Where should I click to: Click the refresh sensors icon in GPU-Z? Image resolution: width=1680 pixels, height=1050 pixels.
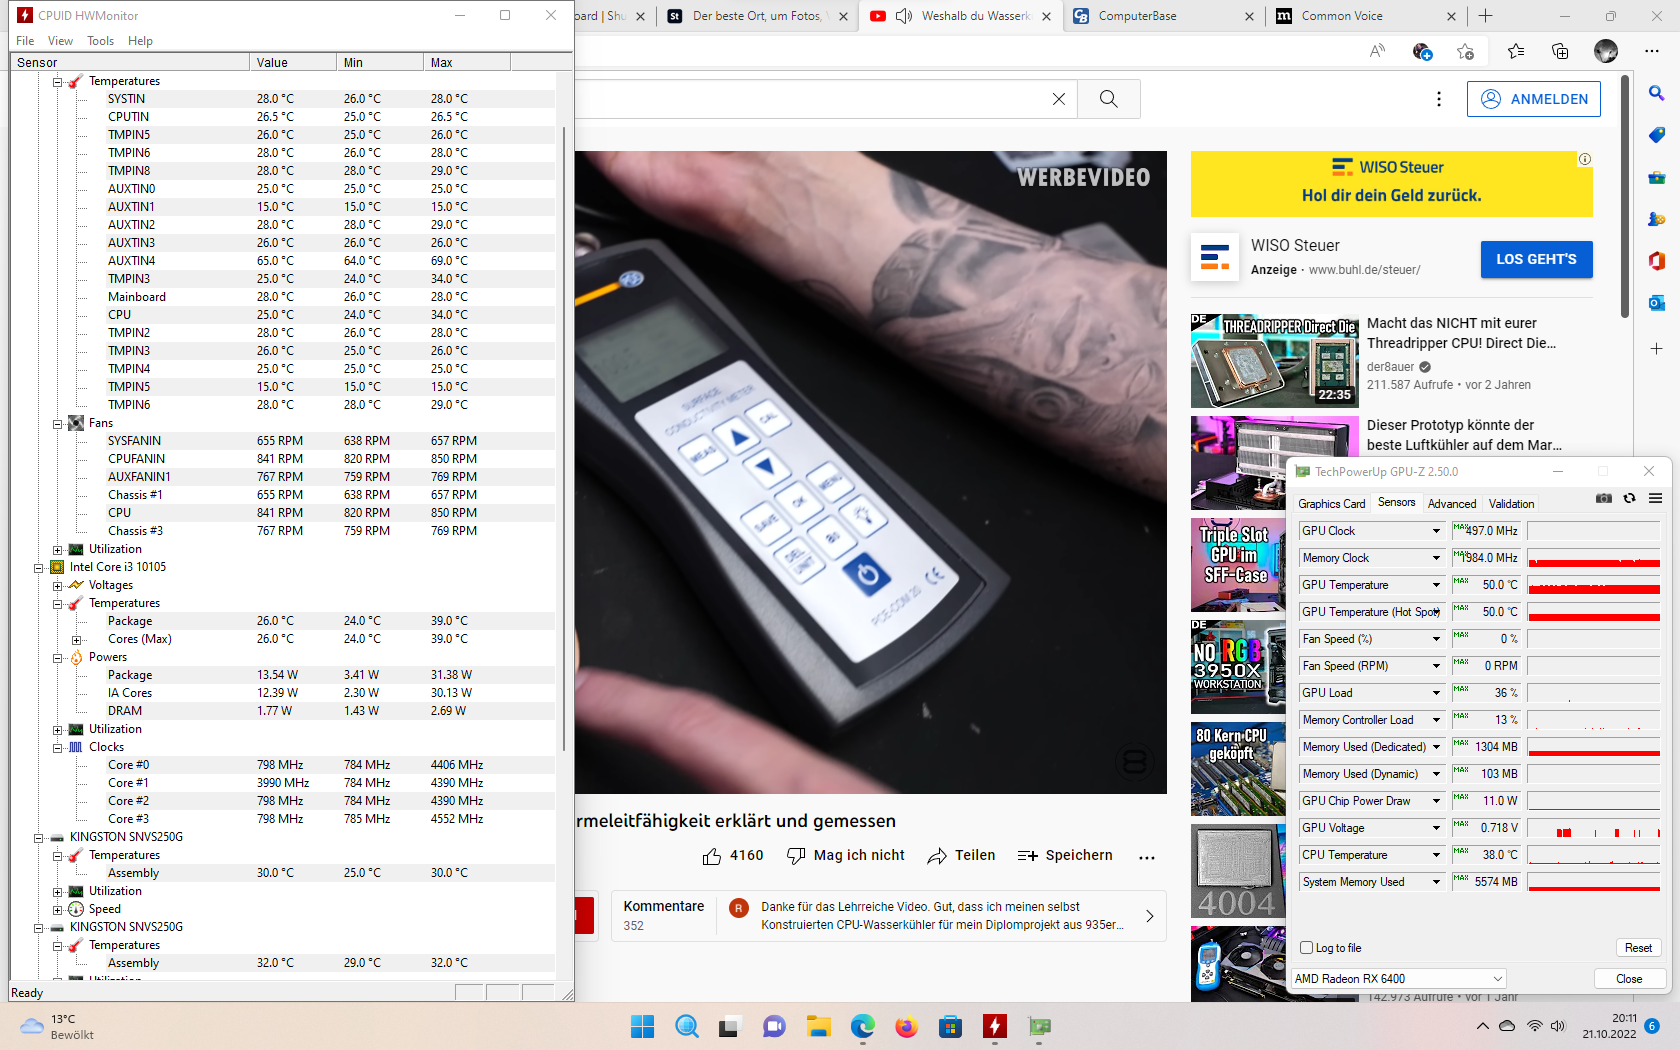tap(1629, 498)
